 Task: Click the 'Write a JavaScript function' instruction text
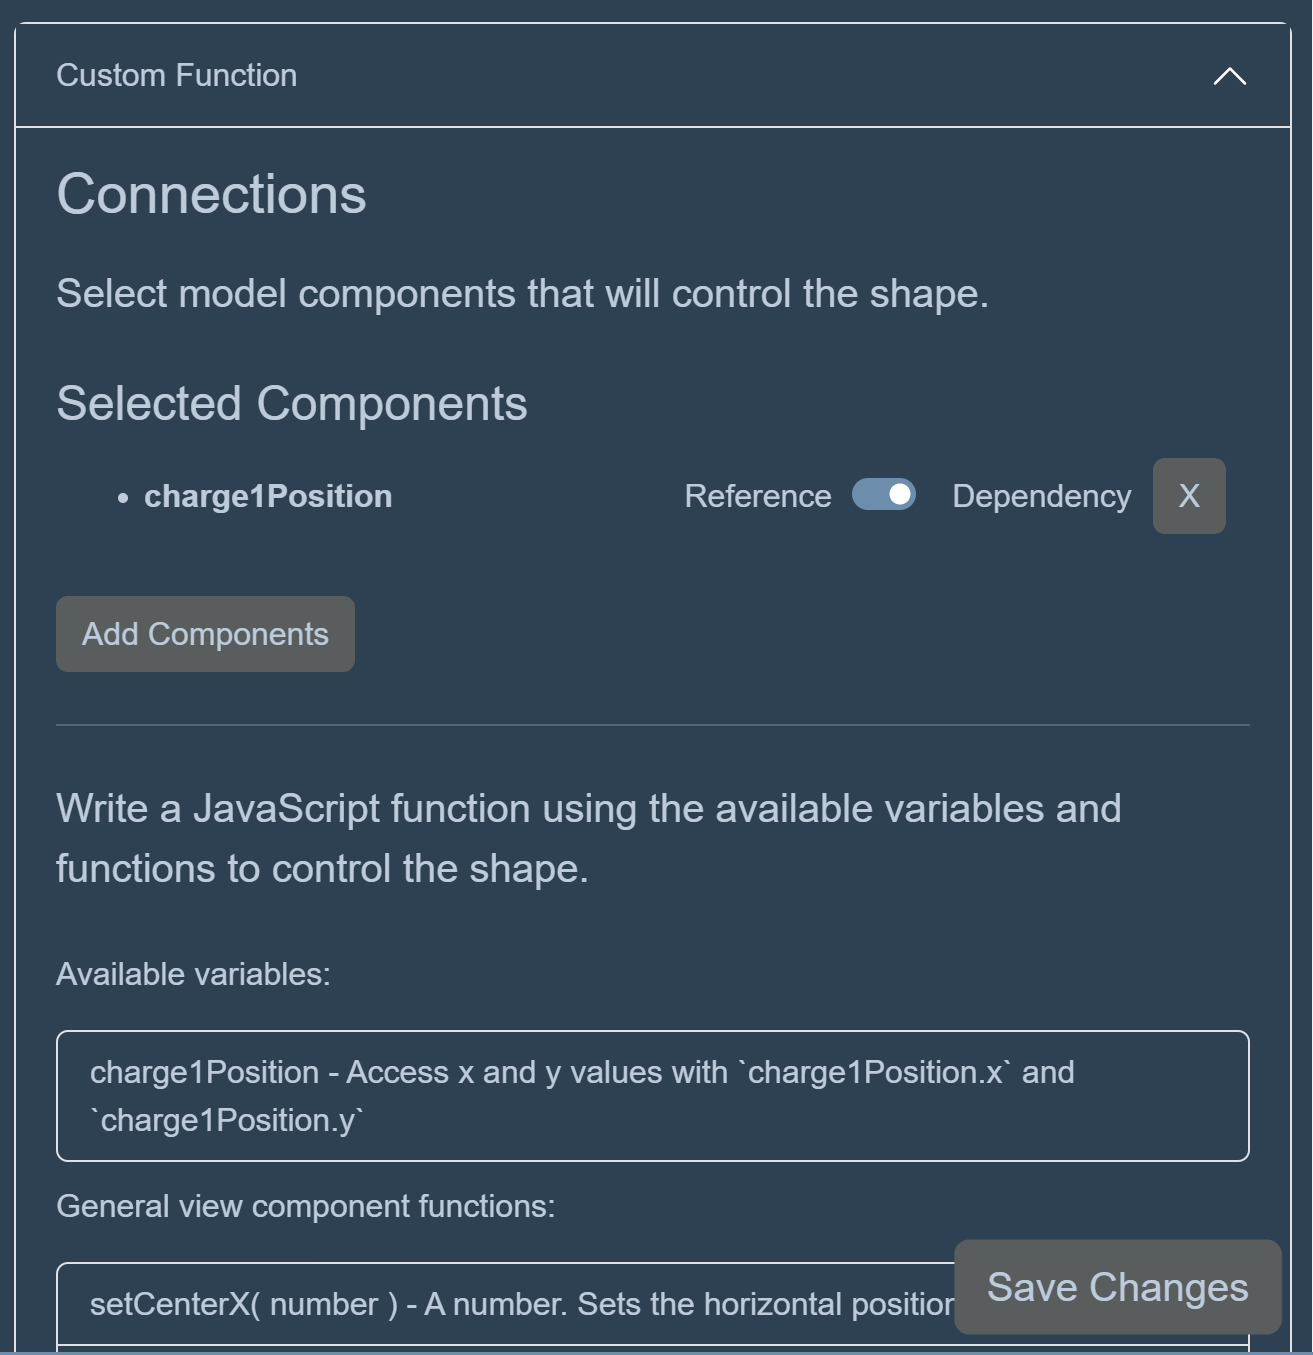pos(589,838)
